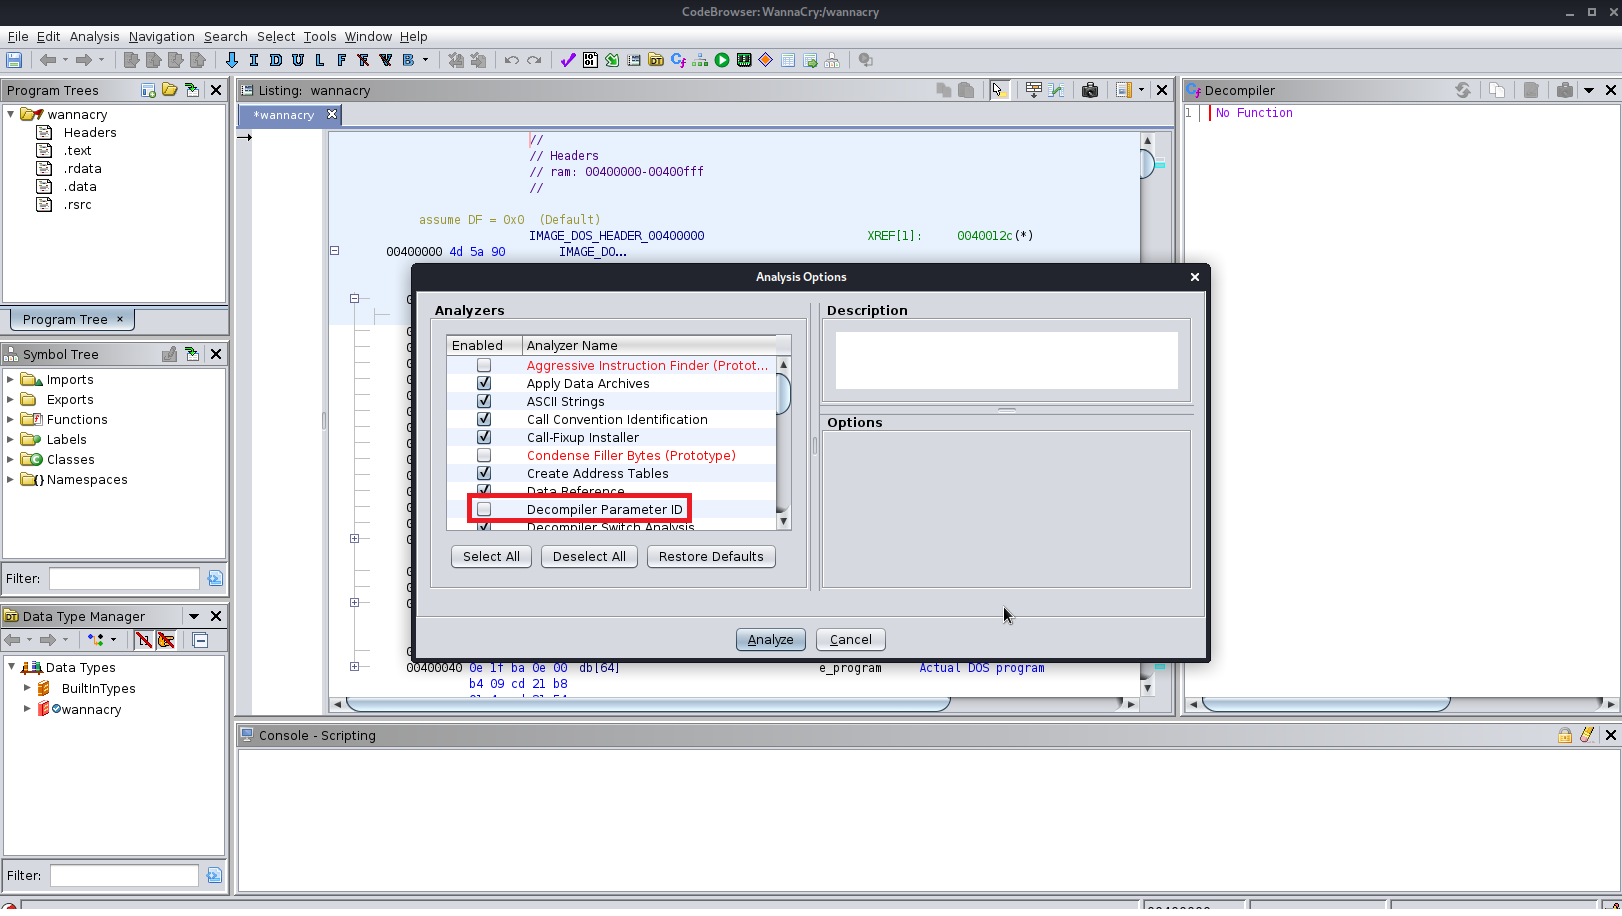1622x916 pixels.
Task: Click the Data Type Manager Filter input field
Action: coord(125,875)
